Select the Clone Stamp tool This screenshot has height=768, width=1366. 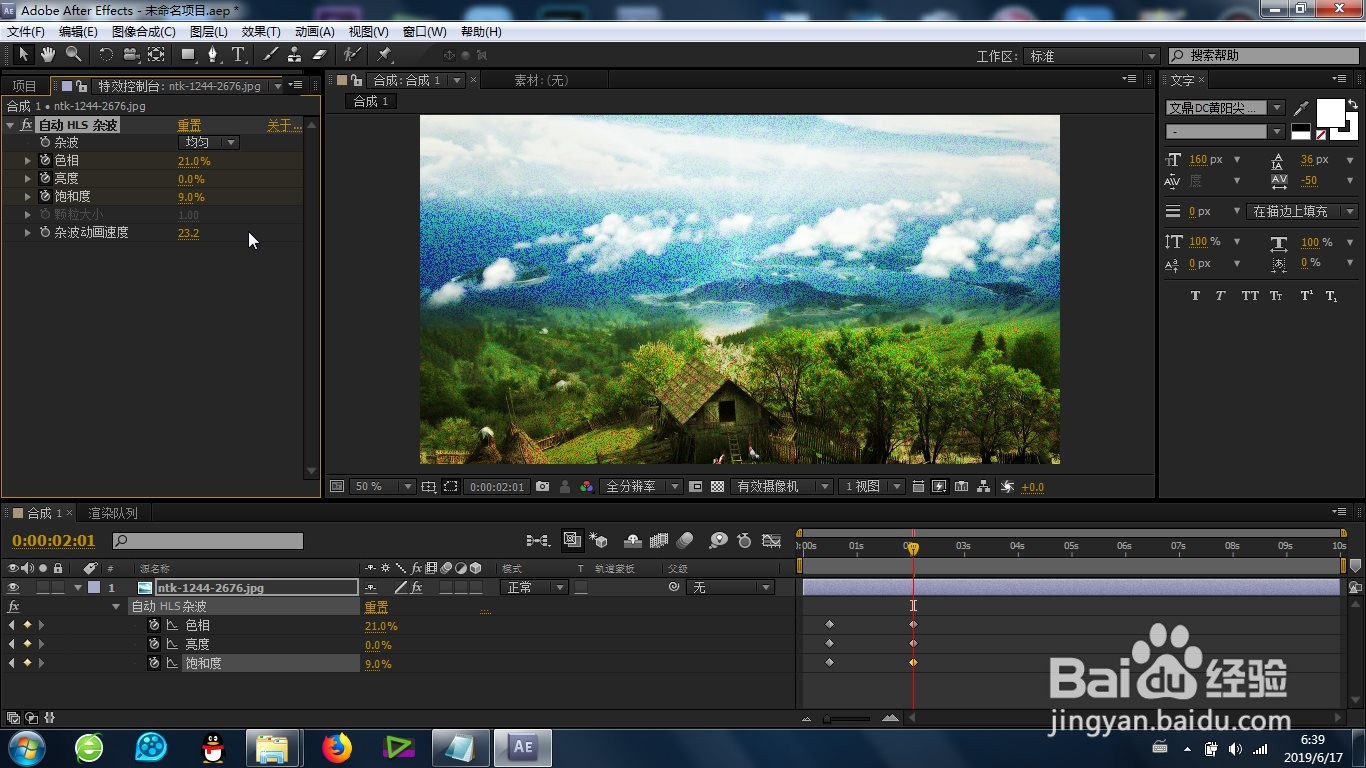(x=295, y=54)
